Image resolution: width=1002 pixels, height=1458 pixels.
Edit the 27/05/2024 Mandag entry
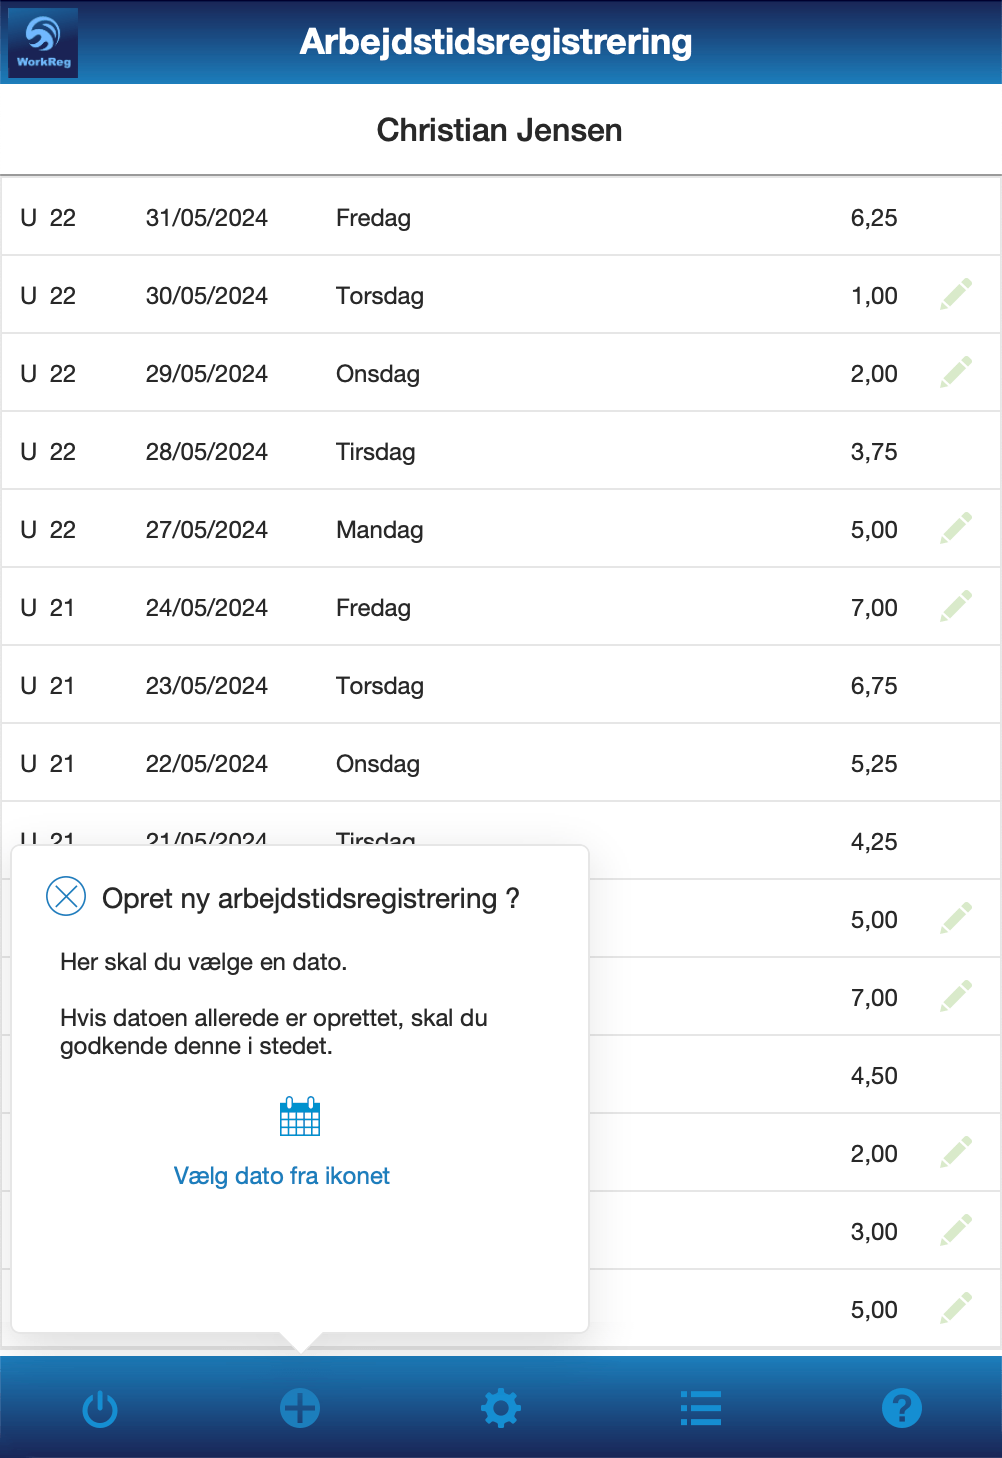click(956, 529)
